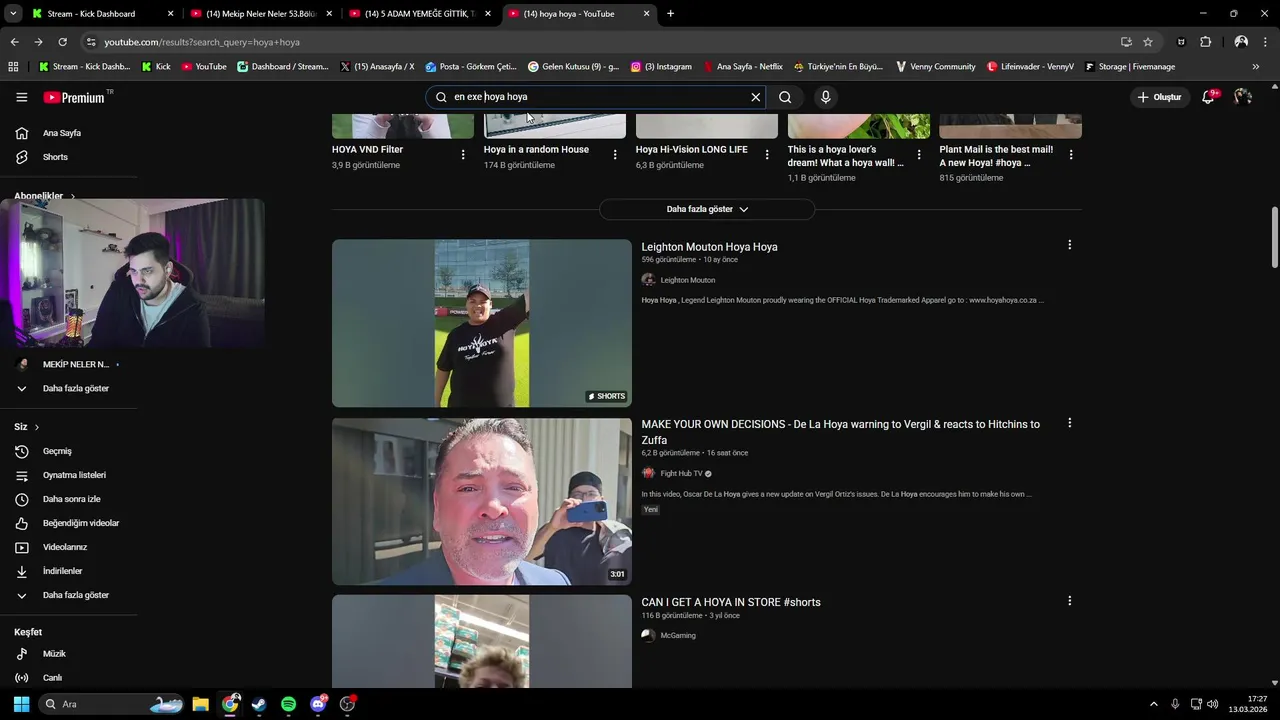The width and height of the screenshot is (1280, 720).
Task: Open MAKE YOUR OWN DECISIONS video thumbnail
Action: [x=482, y=501]
